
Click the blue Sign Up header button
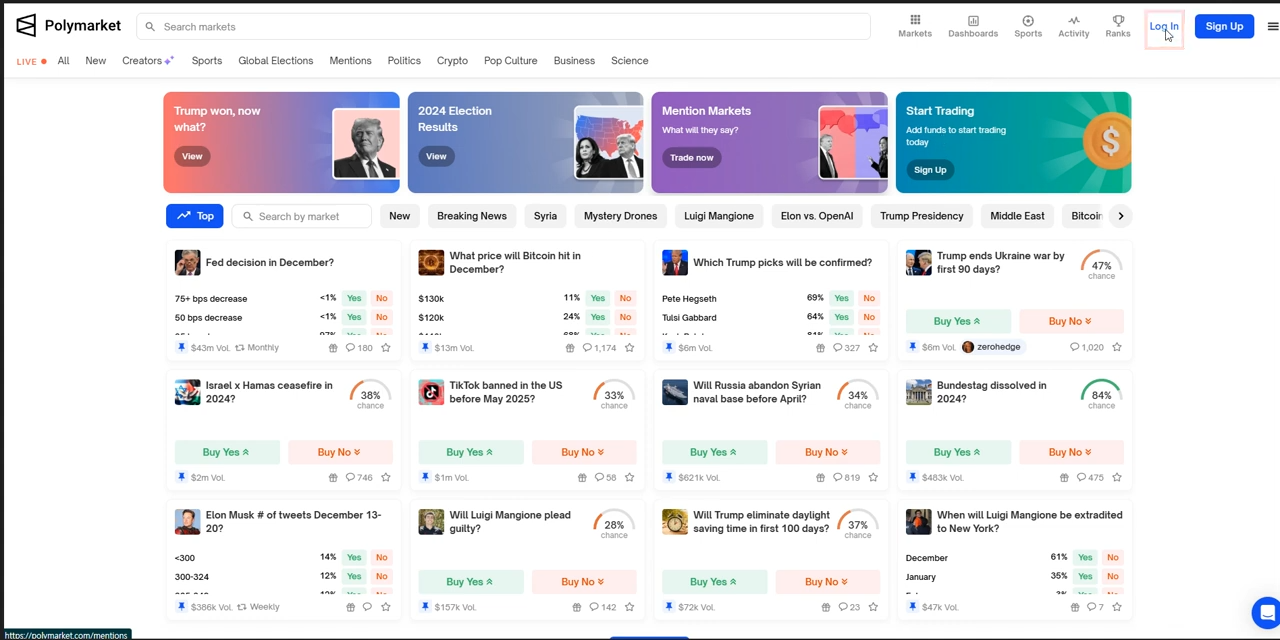pyautogui.click(x=1224, y=26)
